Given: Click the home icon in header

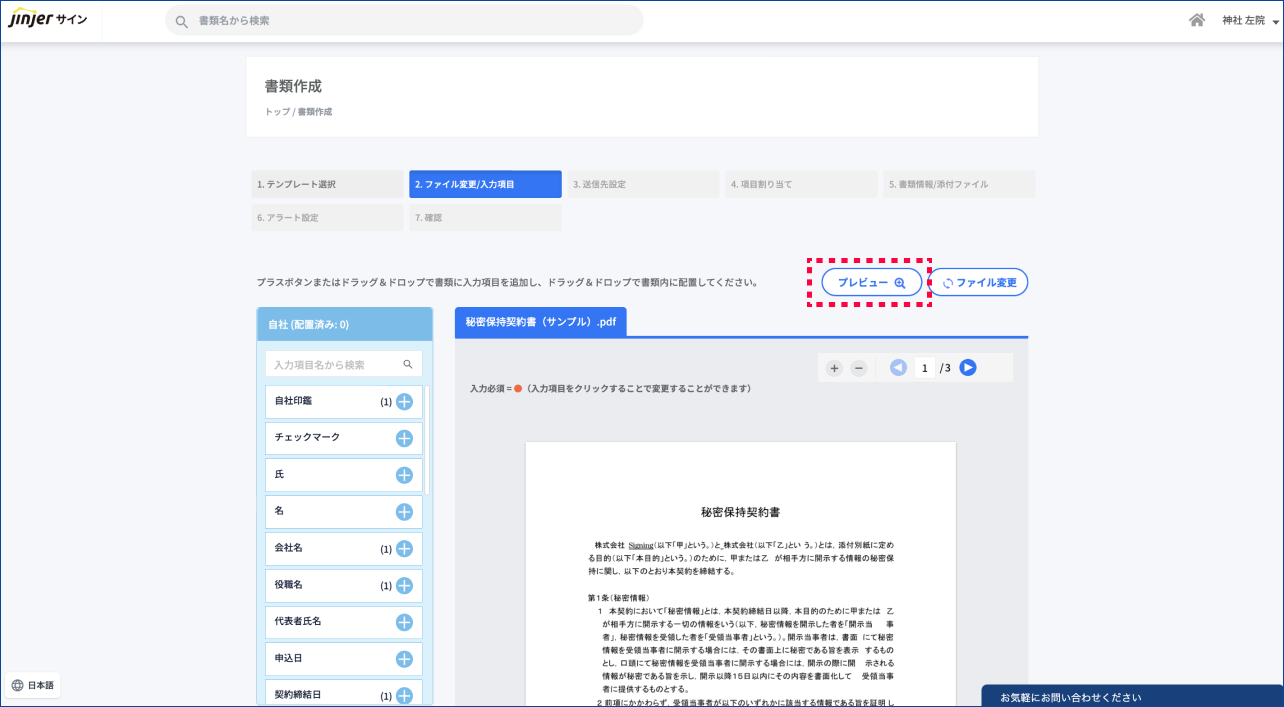Looking at the screenshot, I should click(x=1196, y=20).
